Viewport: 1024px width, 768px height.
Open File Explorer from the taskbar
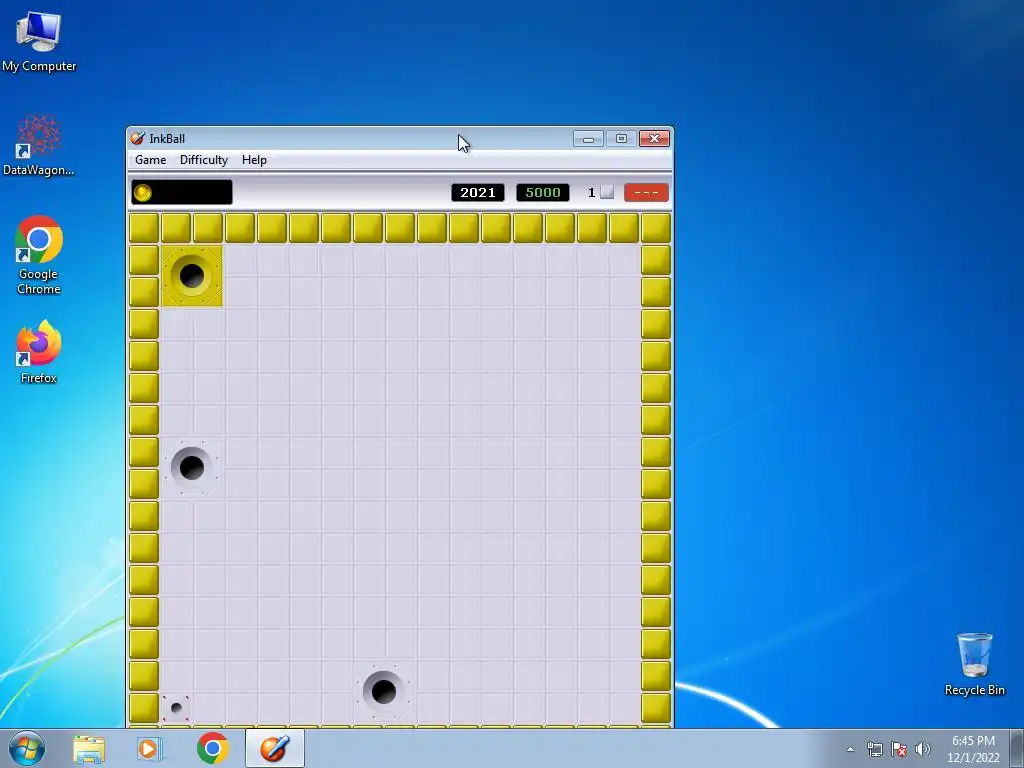tap(89, 749)
